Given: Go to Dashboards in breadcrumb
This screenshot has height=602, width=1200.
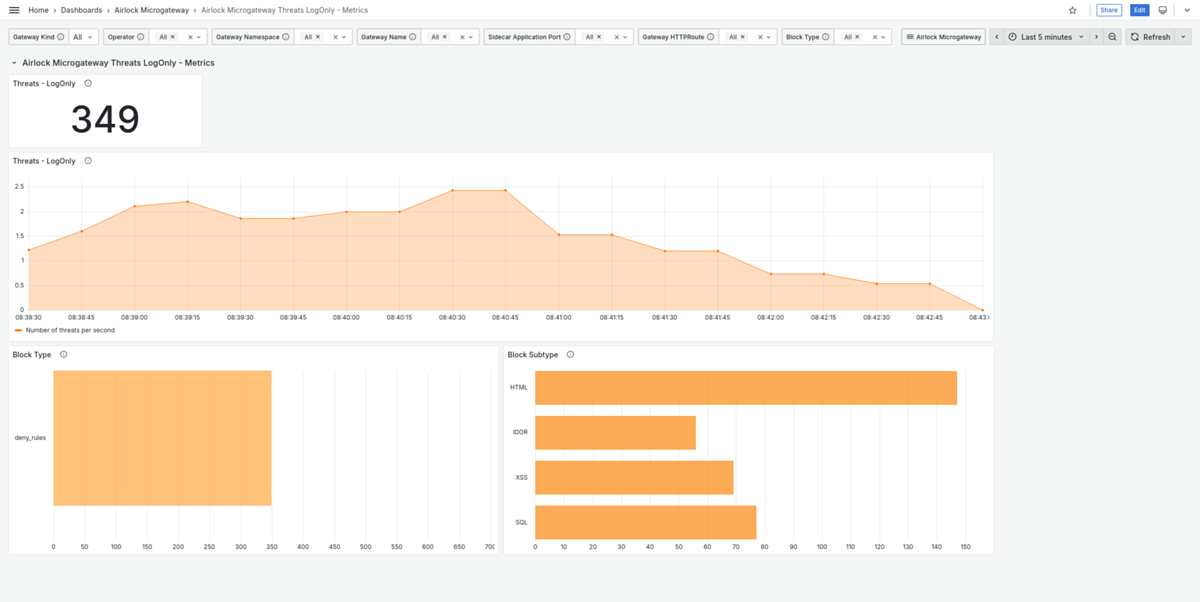Looking at the screenshot, I should [81, 10].
